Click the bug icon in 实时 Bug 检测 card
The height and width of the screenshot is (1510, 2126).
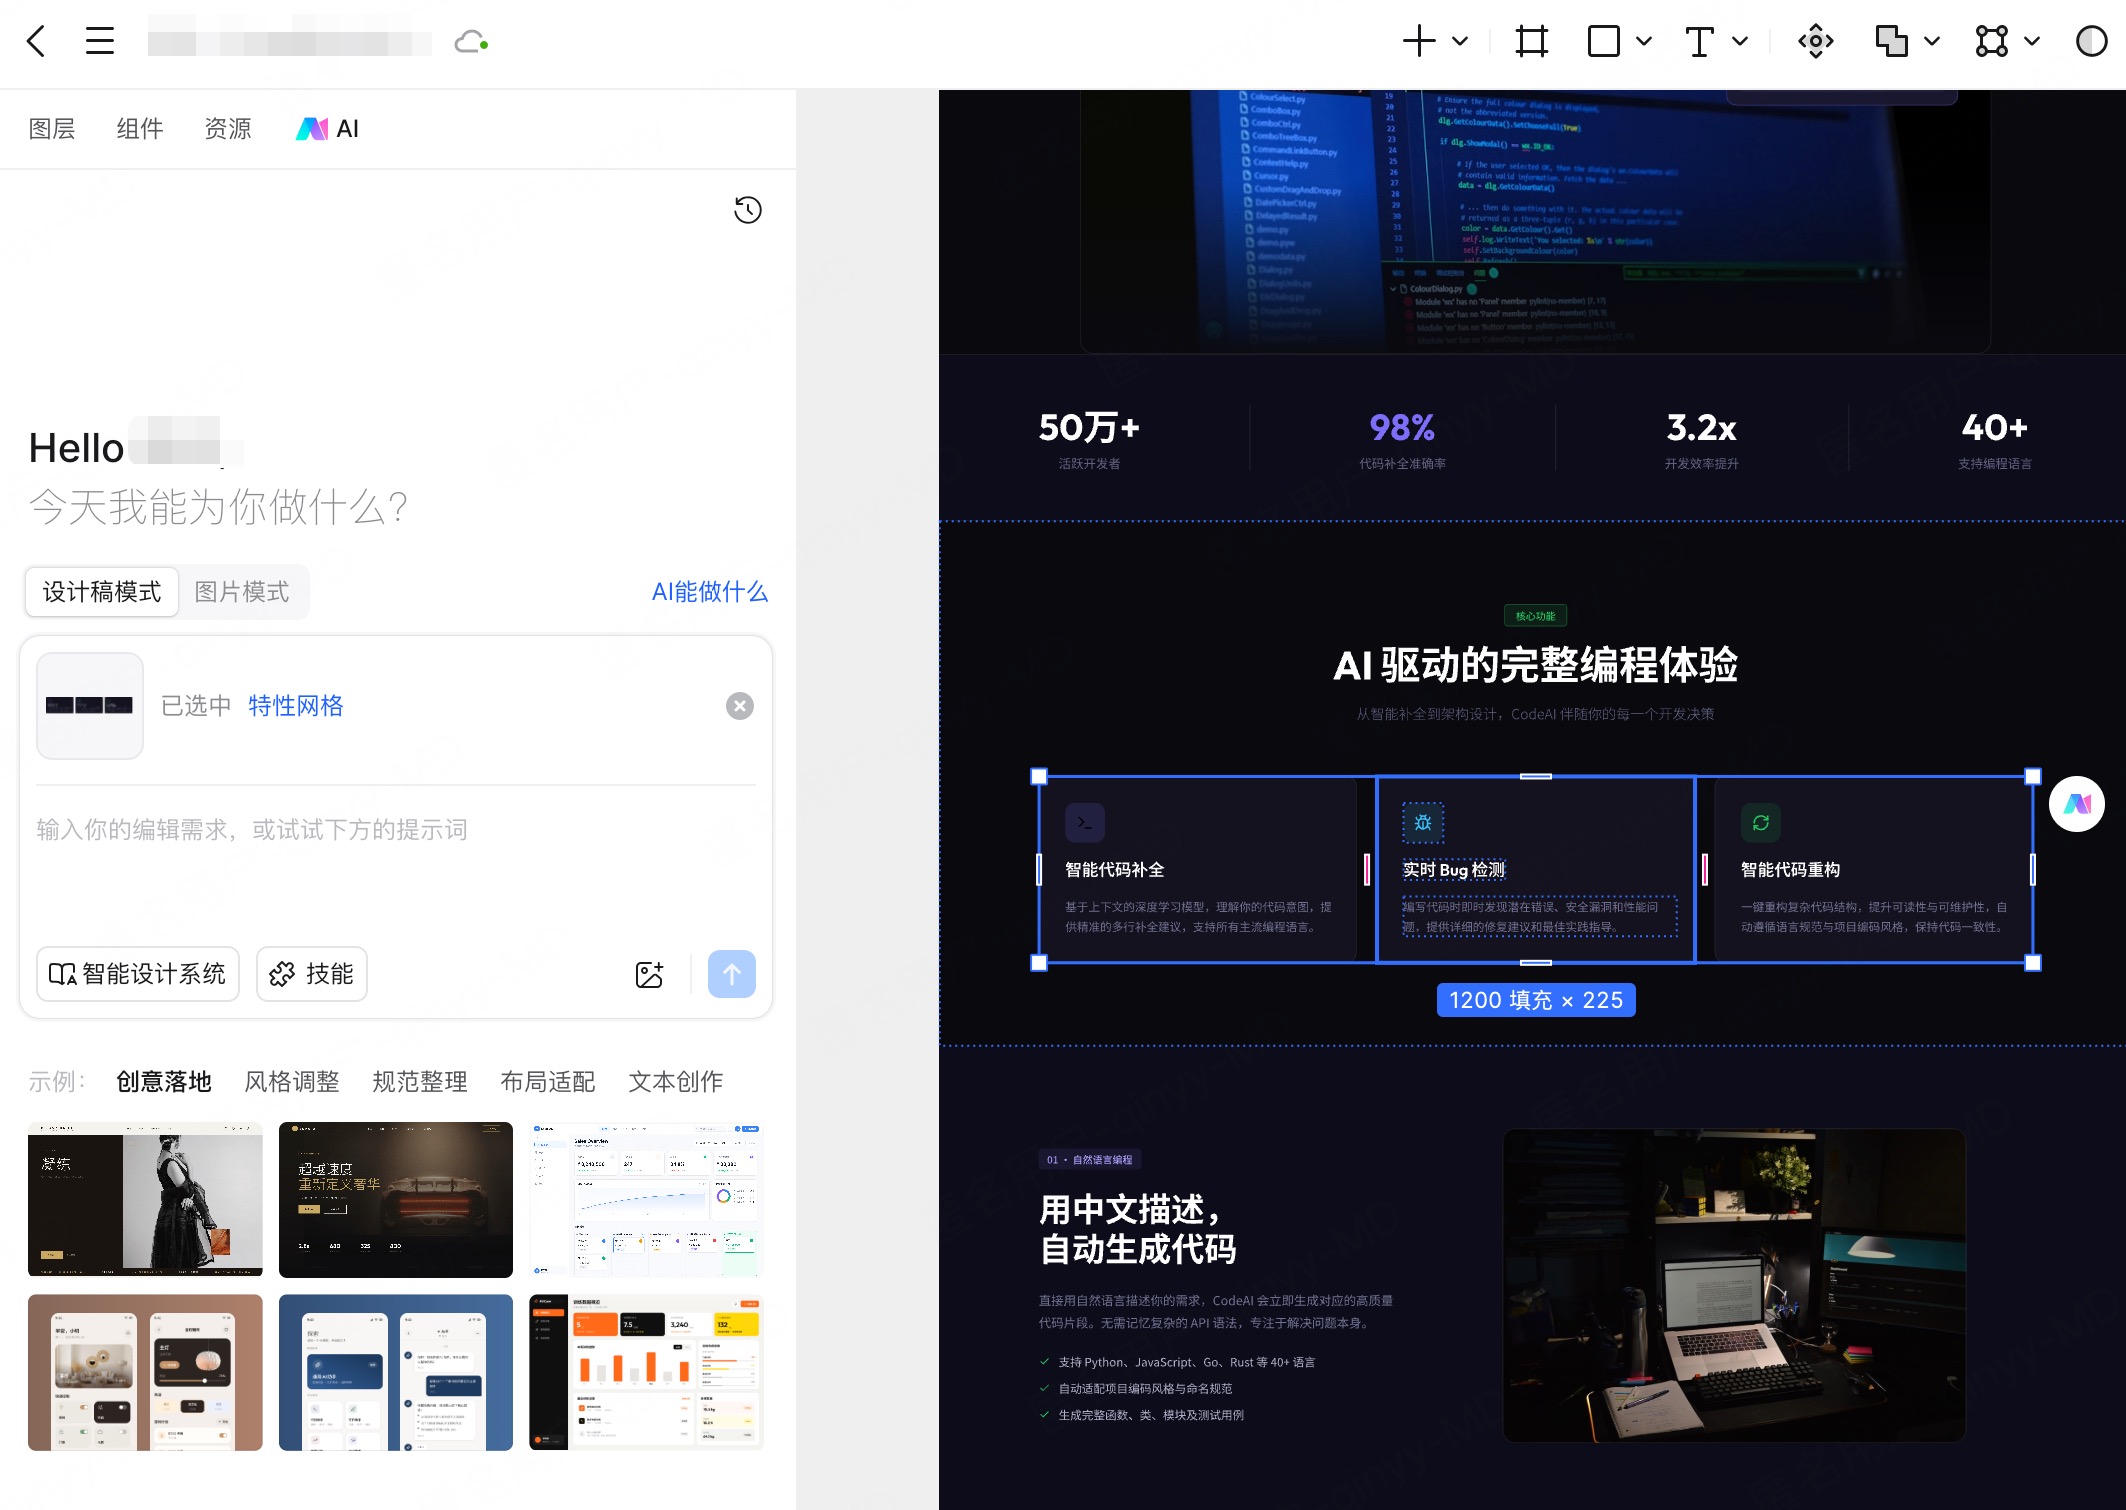[x=1423, y=823]
